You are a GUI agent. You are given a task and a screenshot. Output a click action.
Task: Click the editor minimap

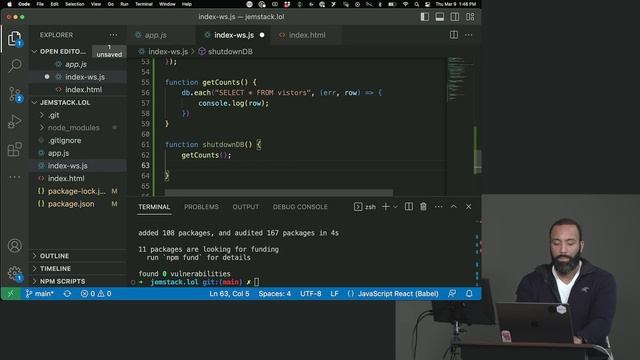coord(461,80)
